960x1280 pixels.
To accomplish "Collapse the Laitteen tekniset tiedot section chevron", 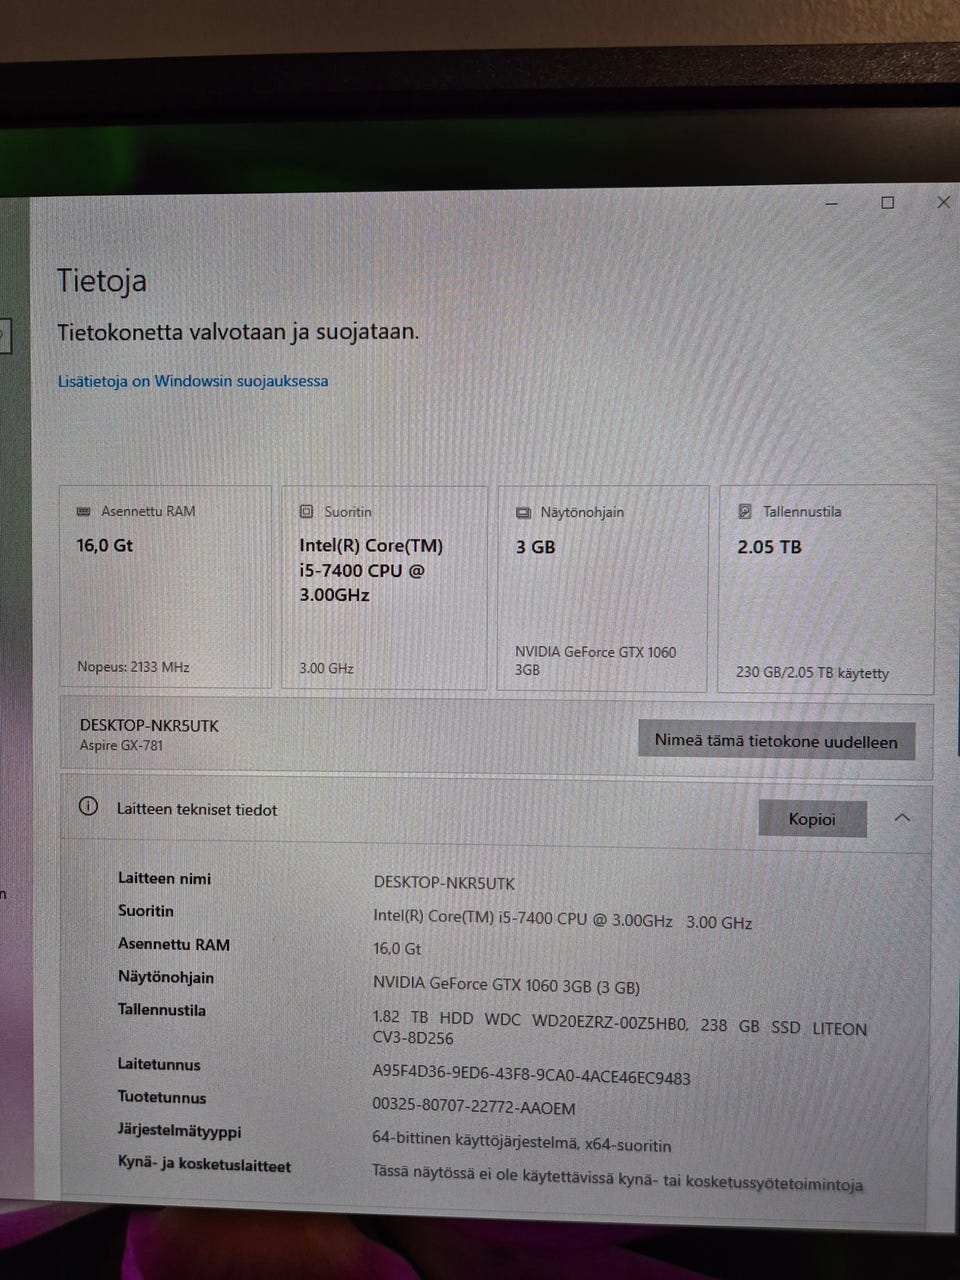I will pyautogui.click(x=902, y=818).
